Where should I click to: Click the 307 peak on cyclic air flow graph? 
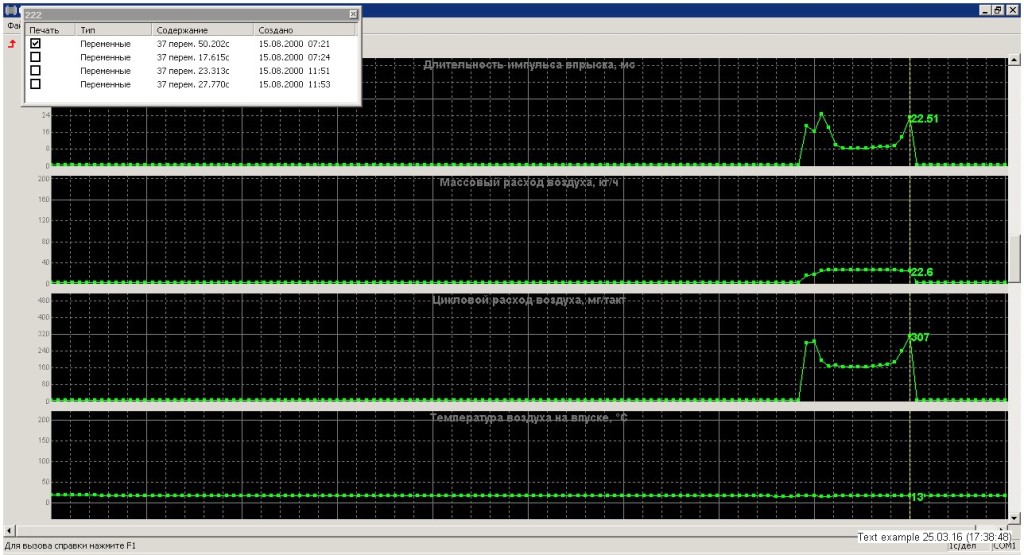pyautogui.click(x=910, y=337)
